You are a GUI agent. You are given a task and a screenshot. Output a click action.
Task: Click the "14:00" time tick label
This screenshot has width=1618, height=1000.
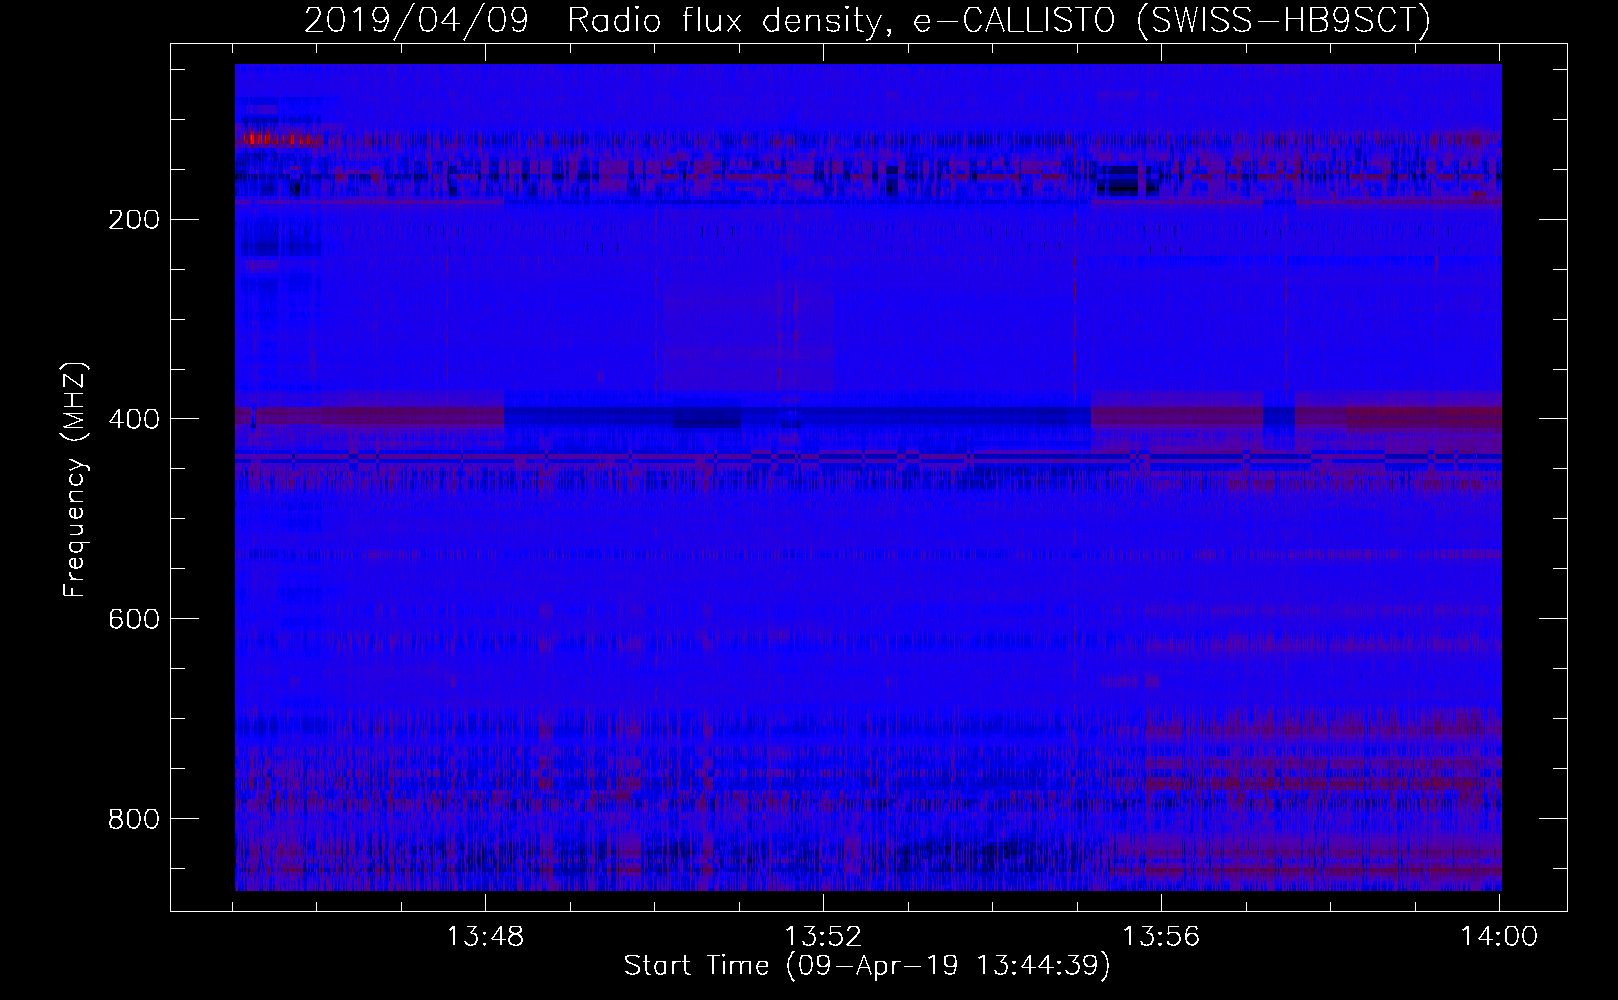click(1499, 937)
